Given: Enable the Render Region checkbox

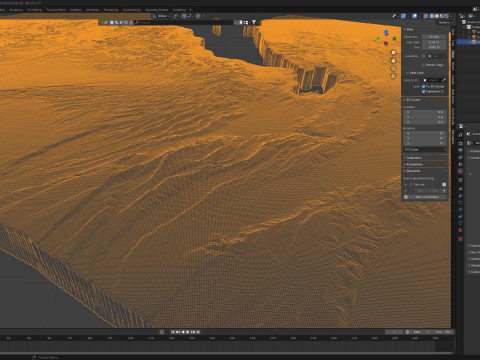Looking at the screenshot, I should coord(423,65).
